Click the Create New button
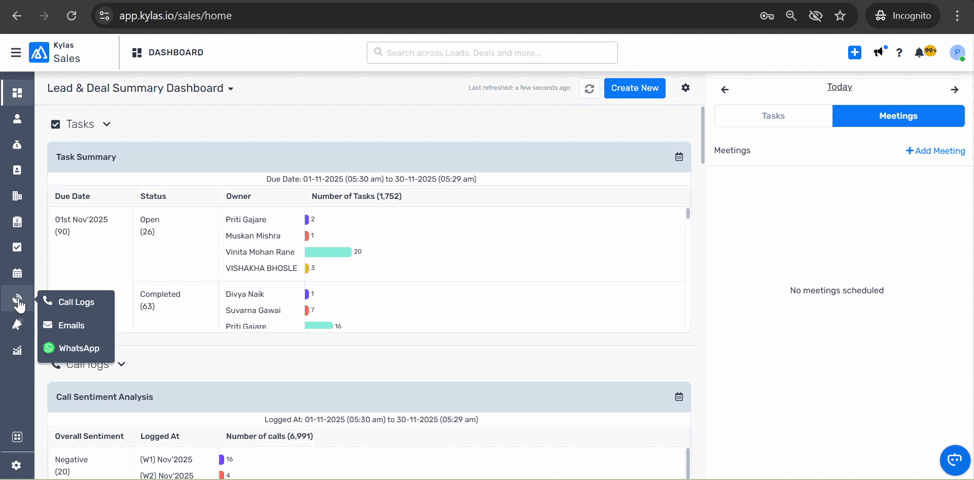 634,88
